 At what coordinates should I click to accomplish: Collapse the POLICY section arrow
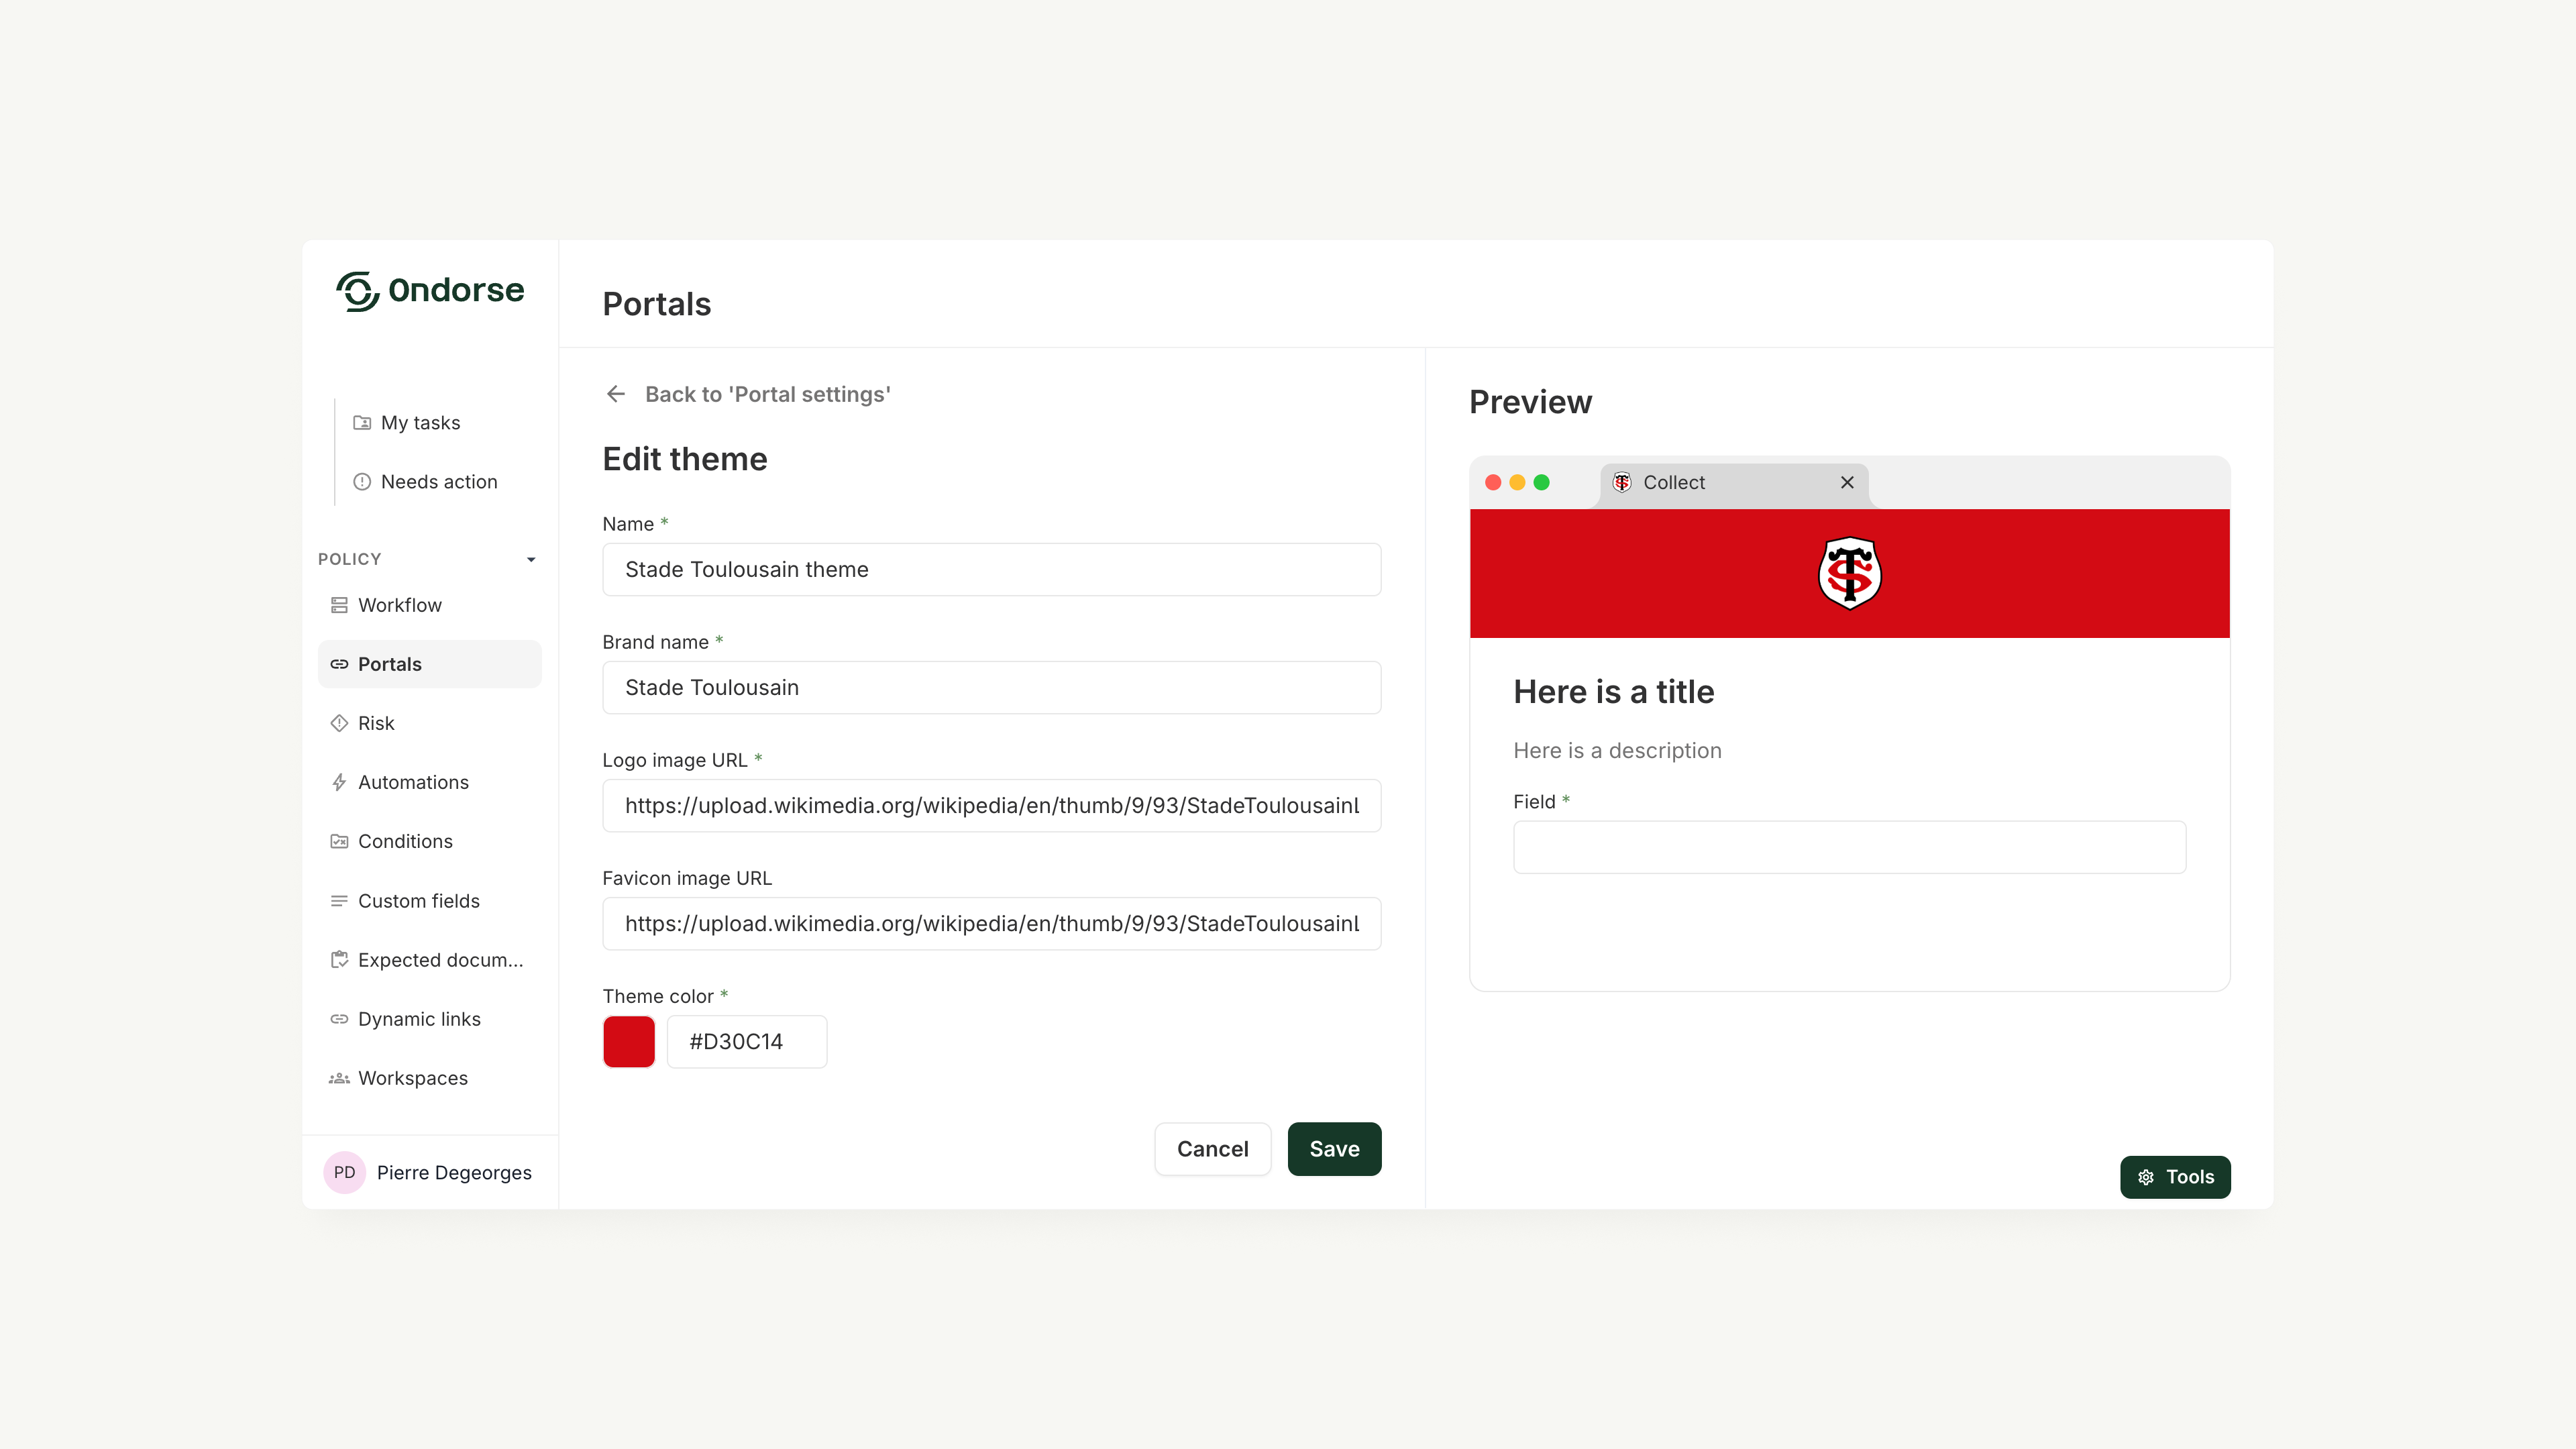click(531, 559)
